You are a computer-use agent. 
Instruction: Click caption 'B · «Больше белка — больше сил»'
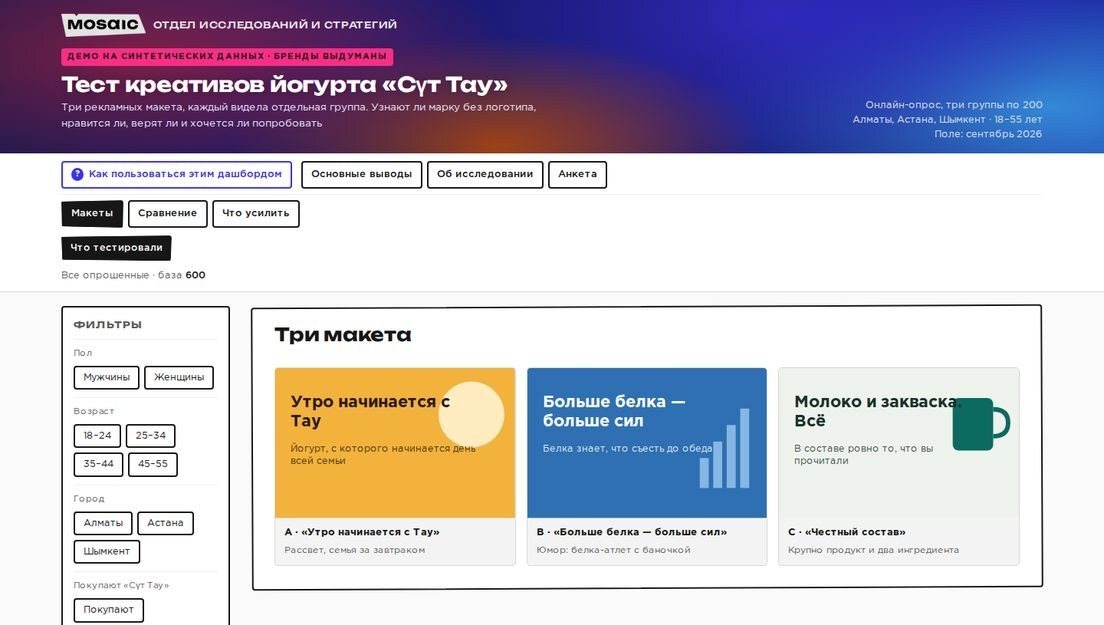[x=632, y=532]
